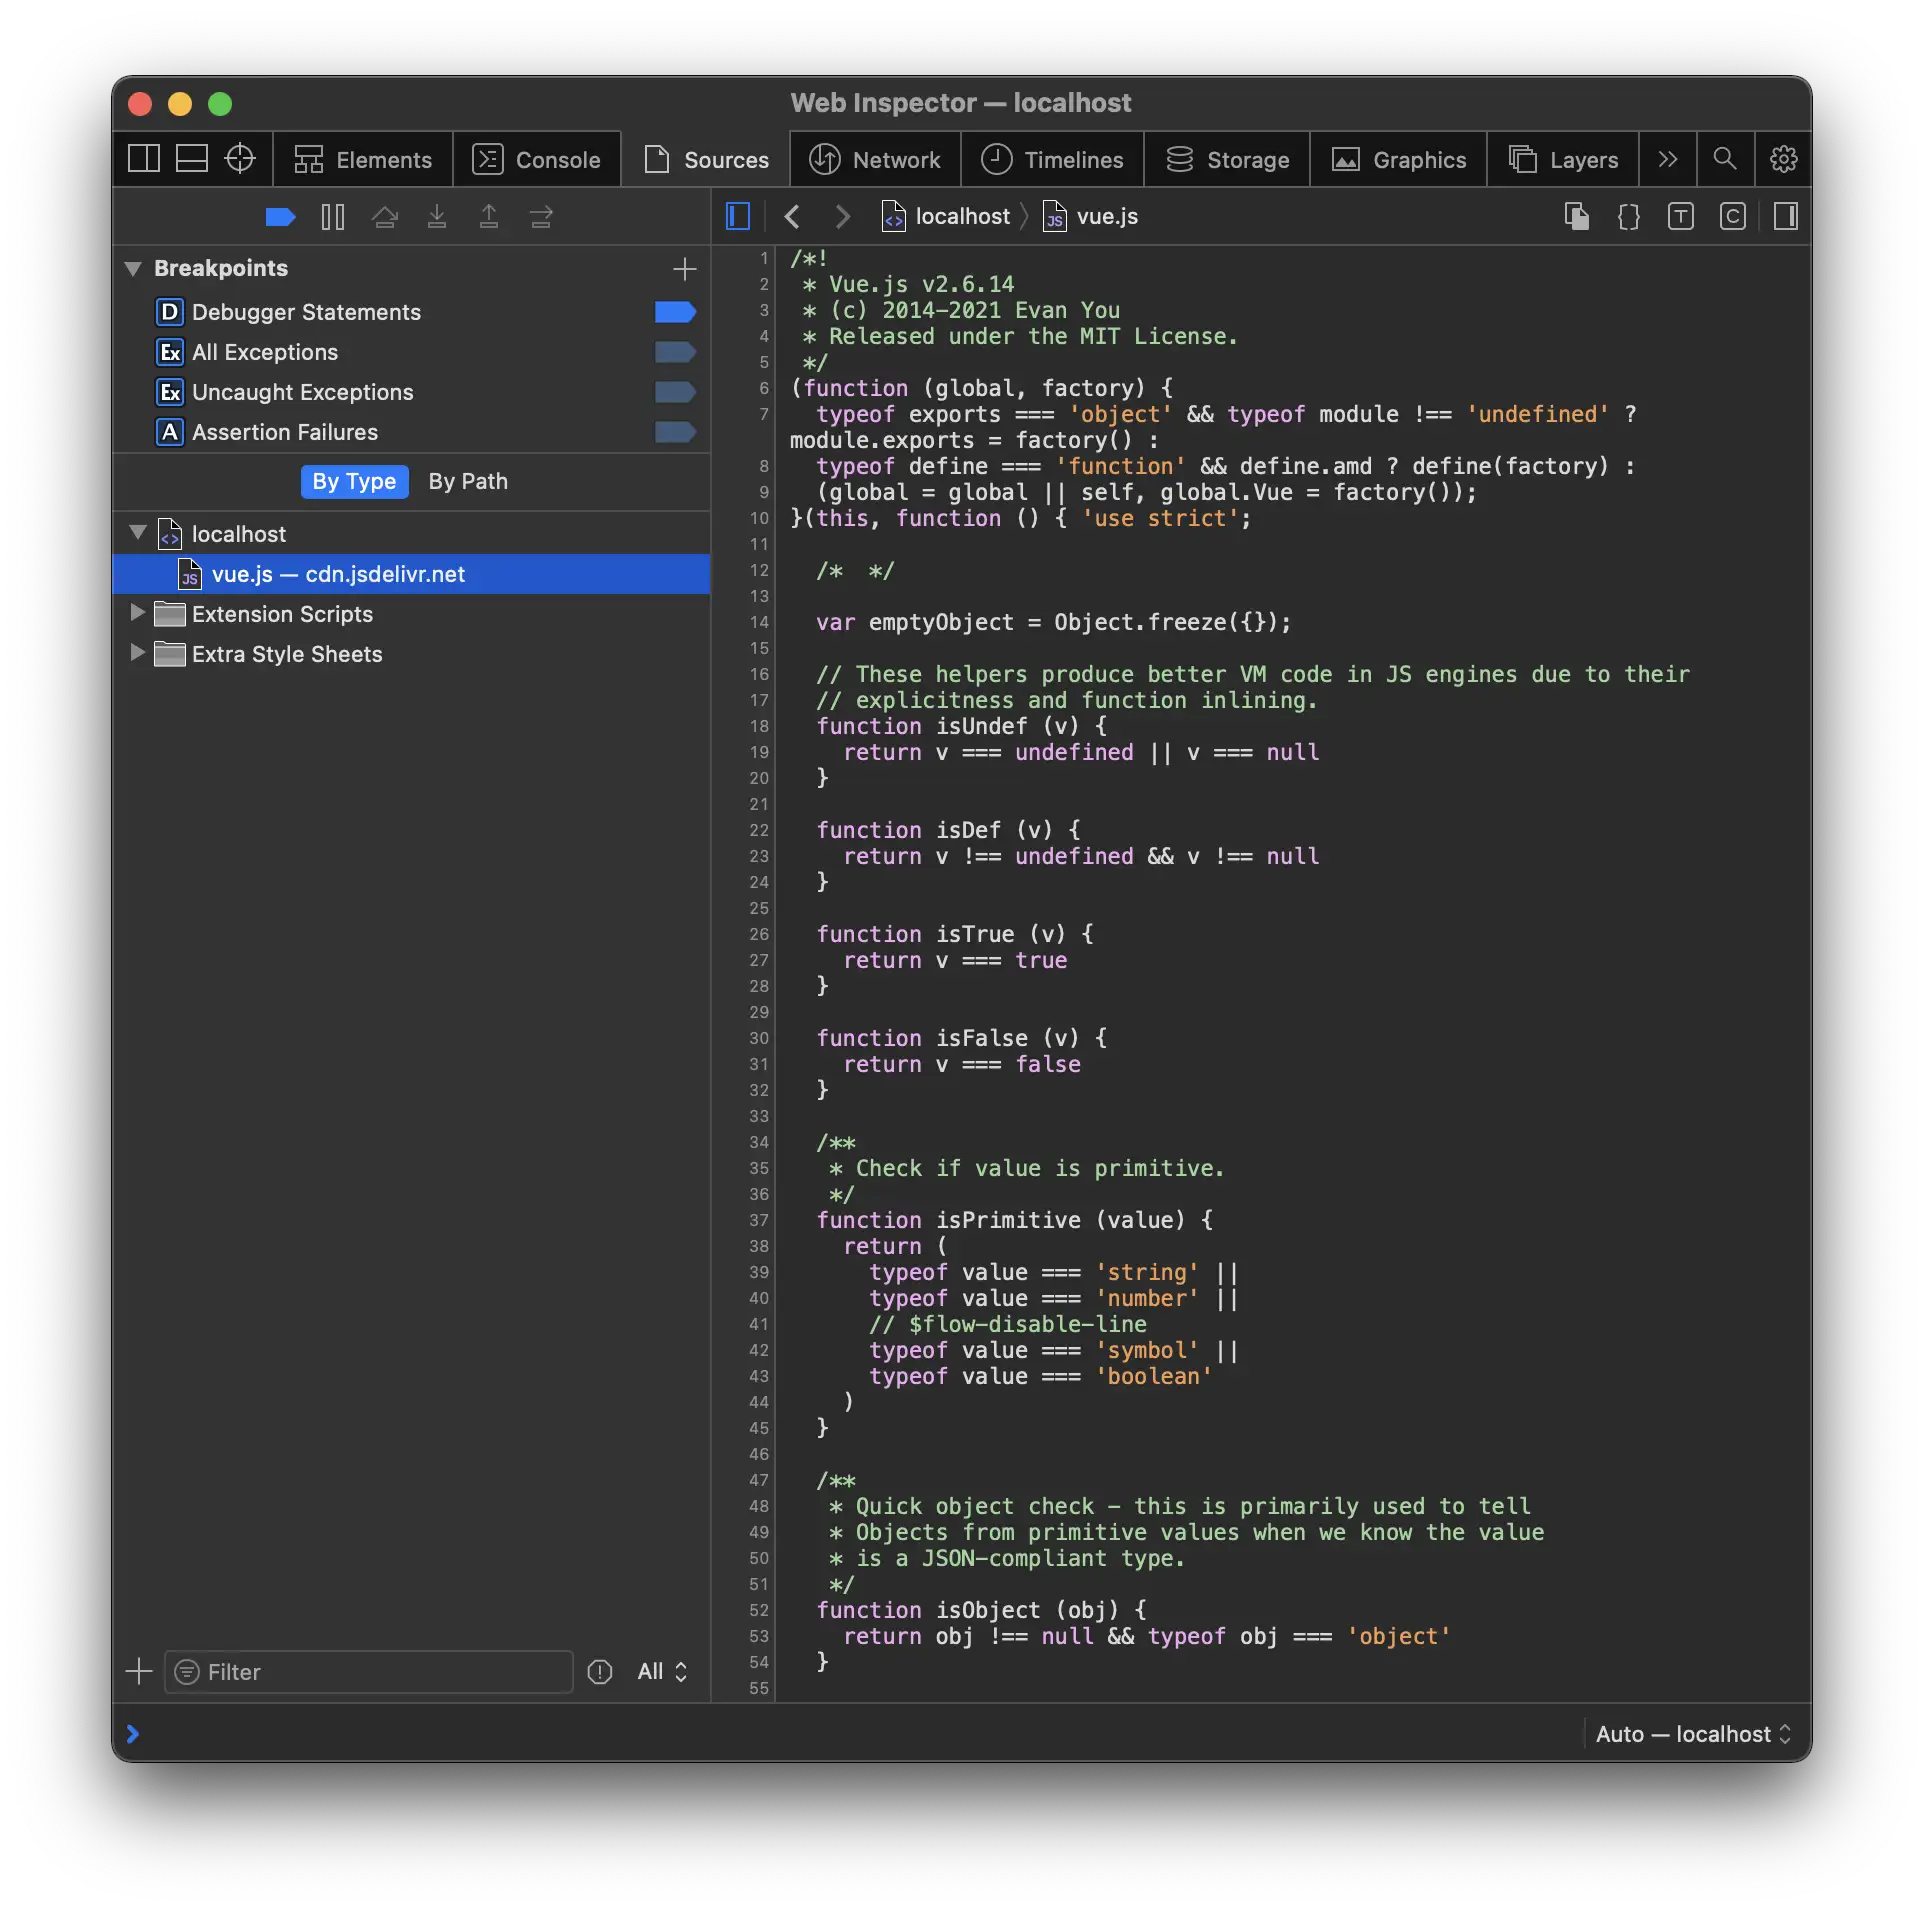Click the element selection crosshair icon

240,159
